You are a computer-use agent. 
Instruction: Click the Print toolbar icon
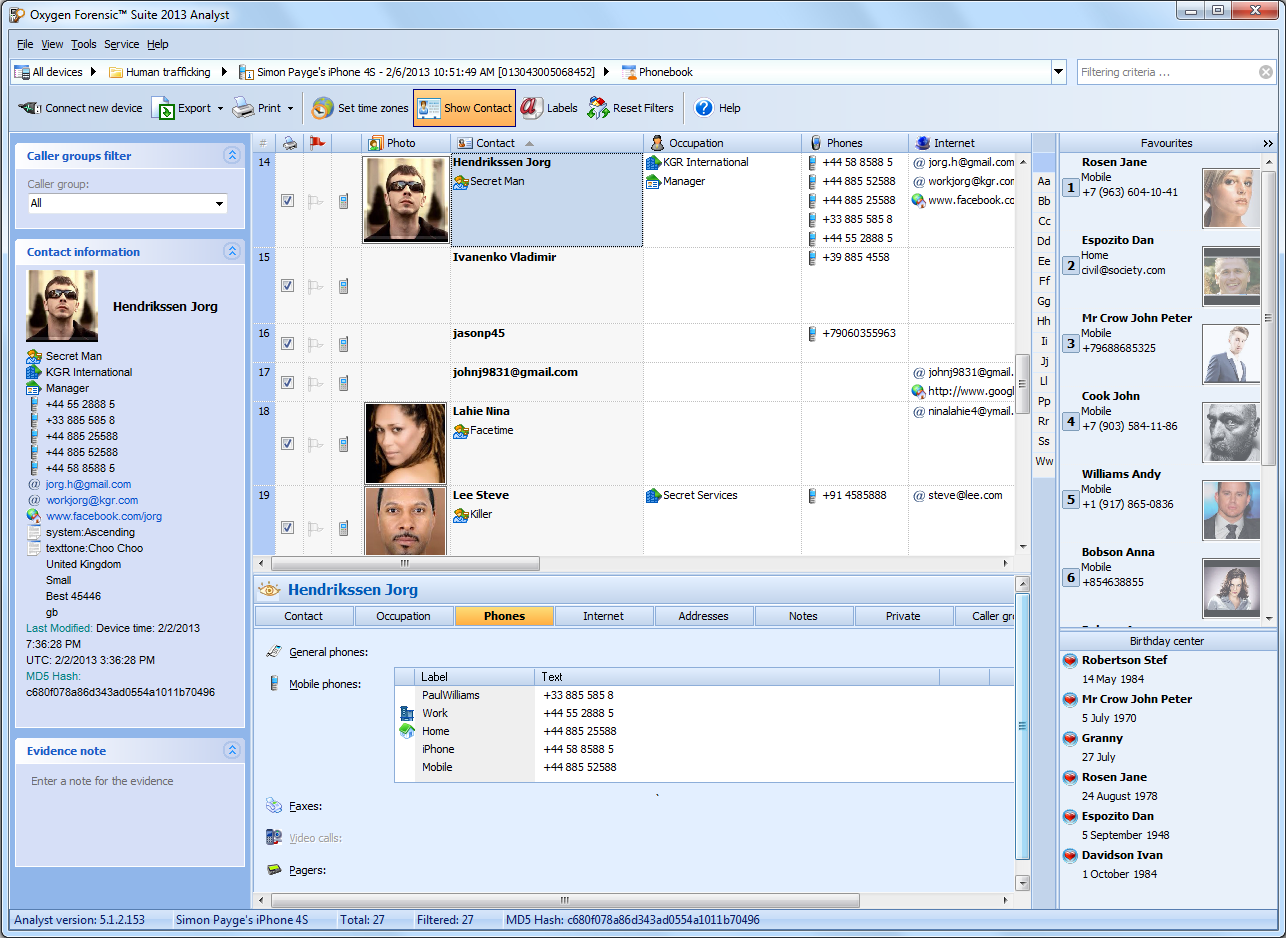243,108
